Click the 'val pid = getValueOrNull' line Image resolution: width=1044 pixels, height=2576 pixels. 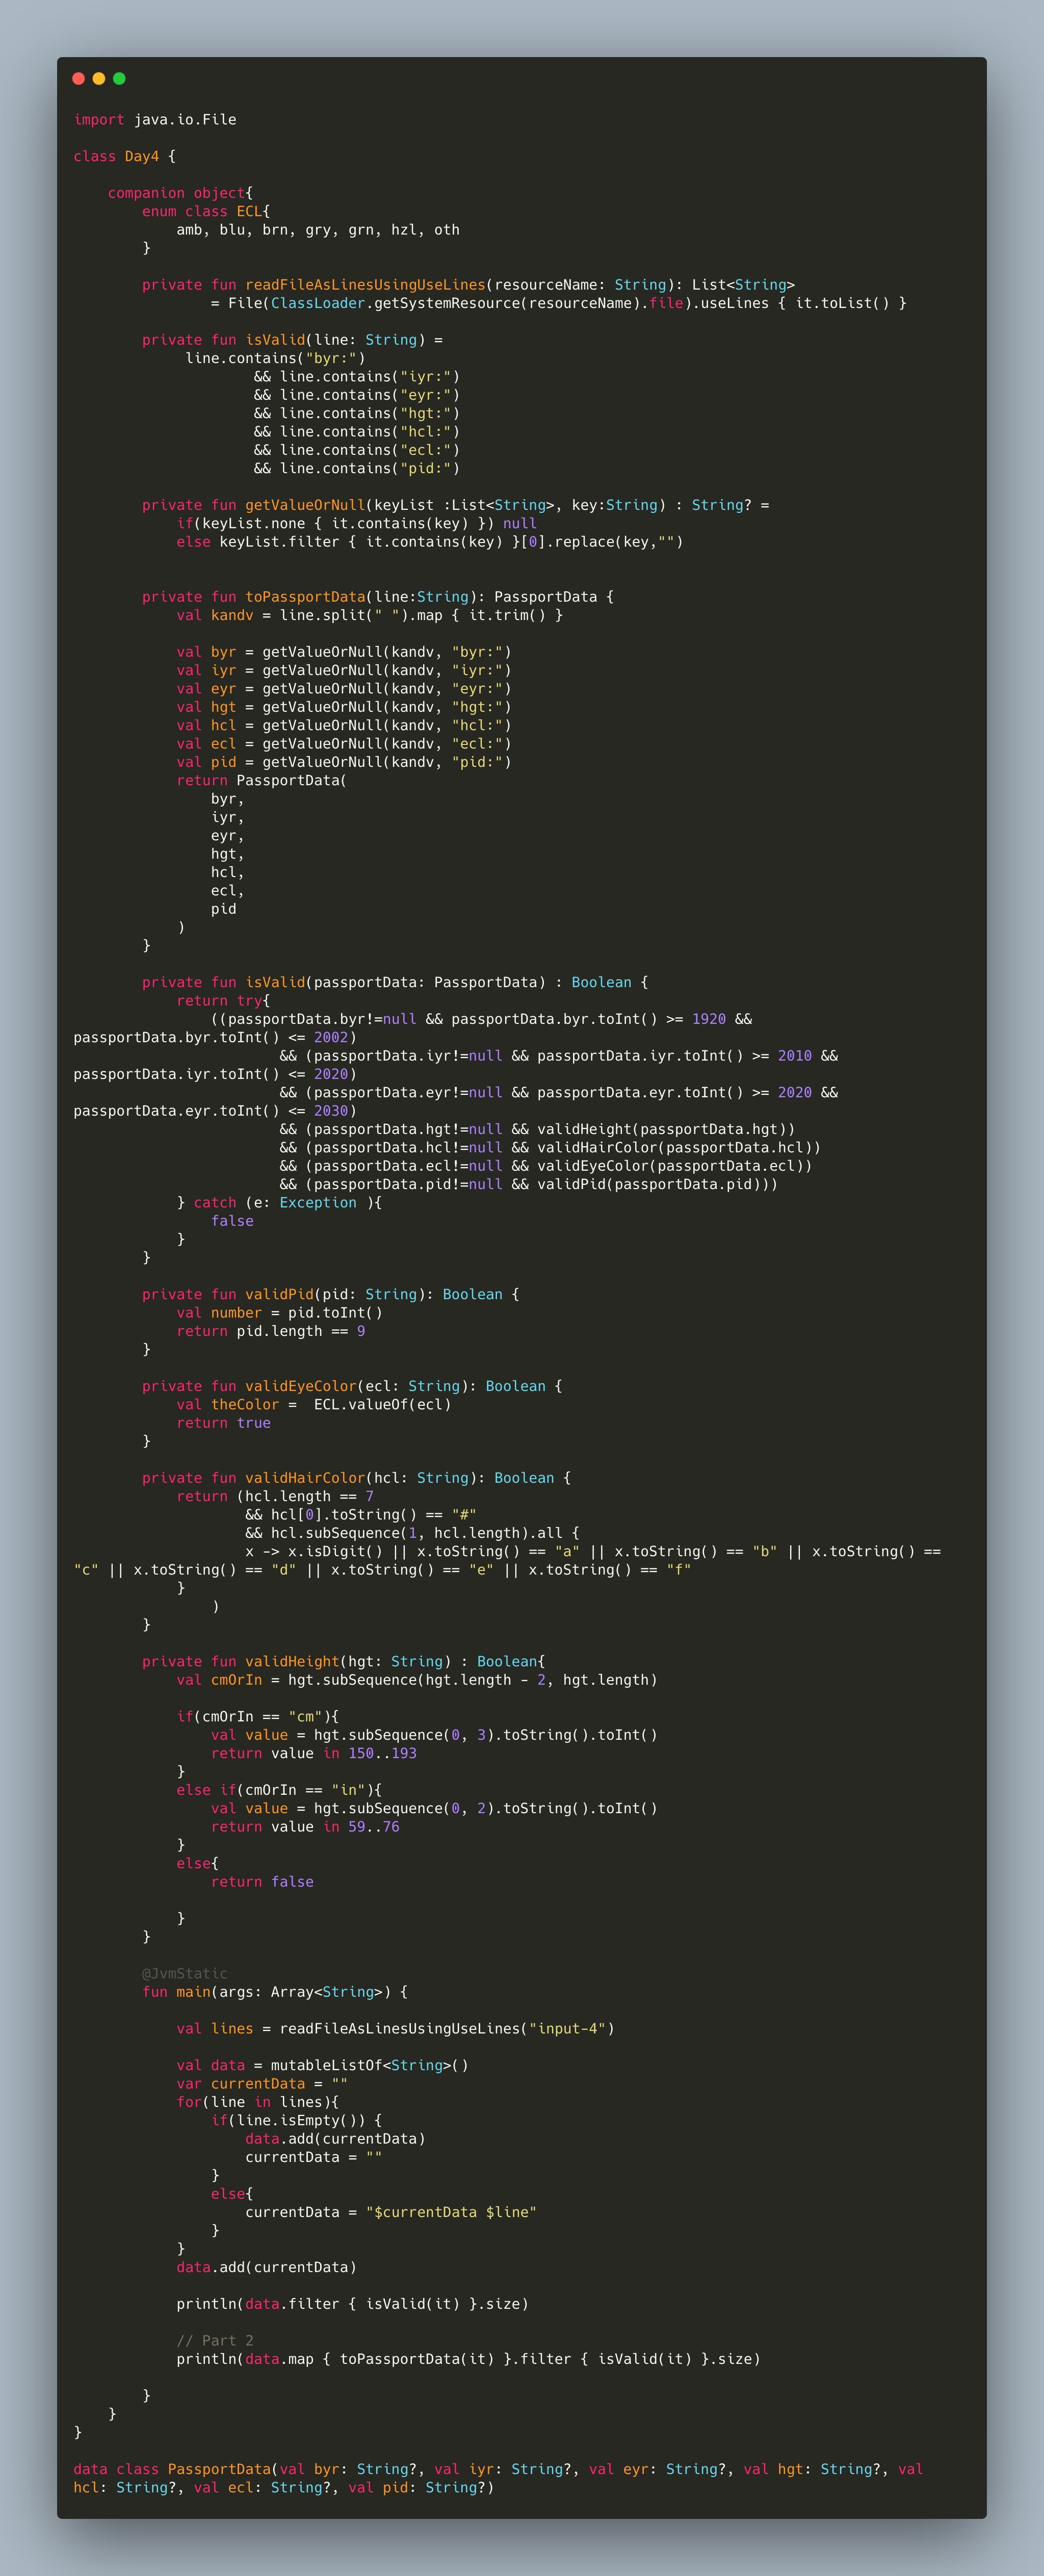pyautogui.click(x=344, y=762)
